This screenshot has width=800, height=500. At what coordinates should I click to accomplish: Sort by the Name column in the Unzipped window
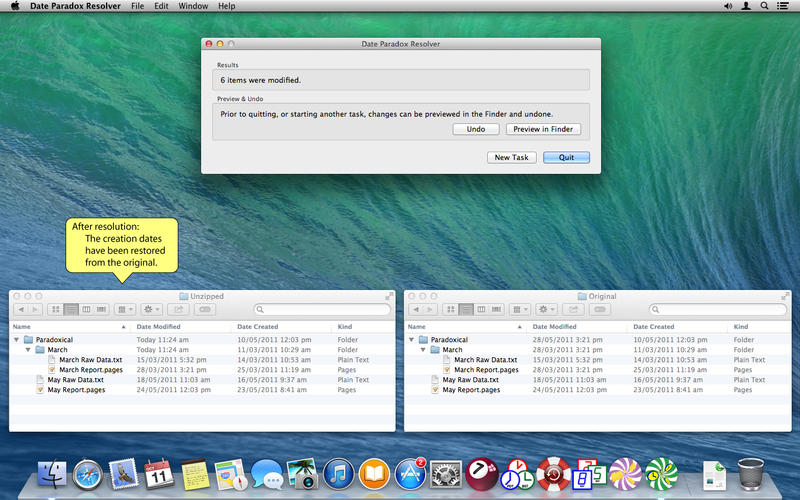click(x=69, y=327)
